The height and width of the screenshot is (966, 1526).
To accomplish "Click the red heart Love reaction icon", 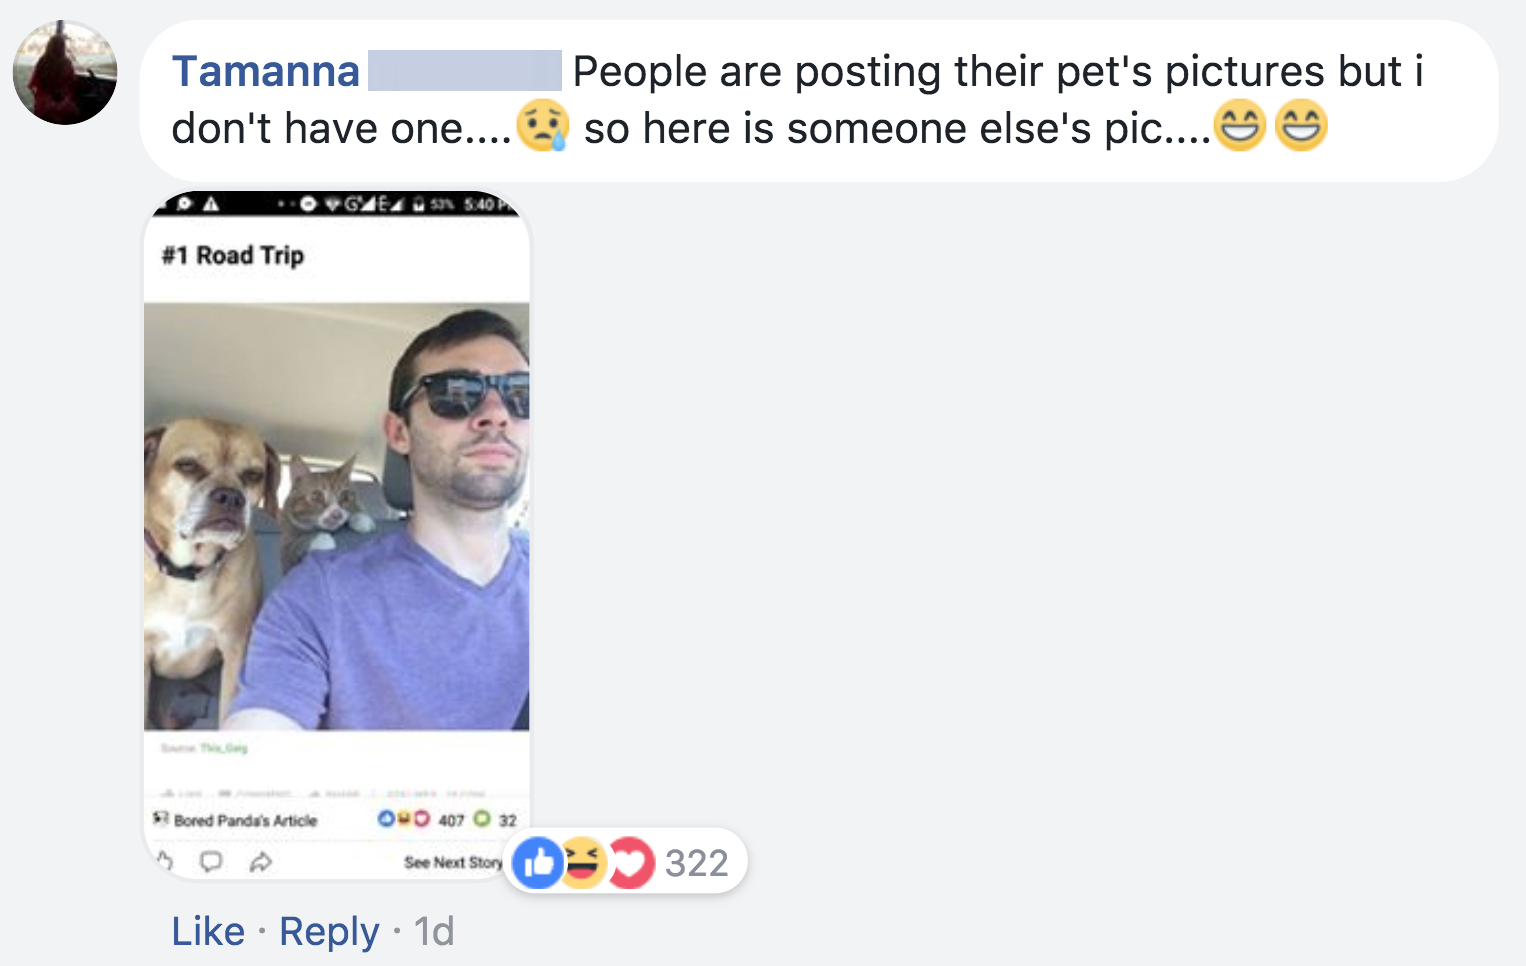I will 629,862.
